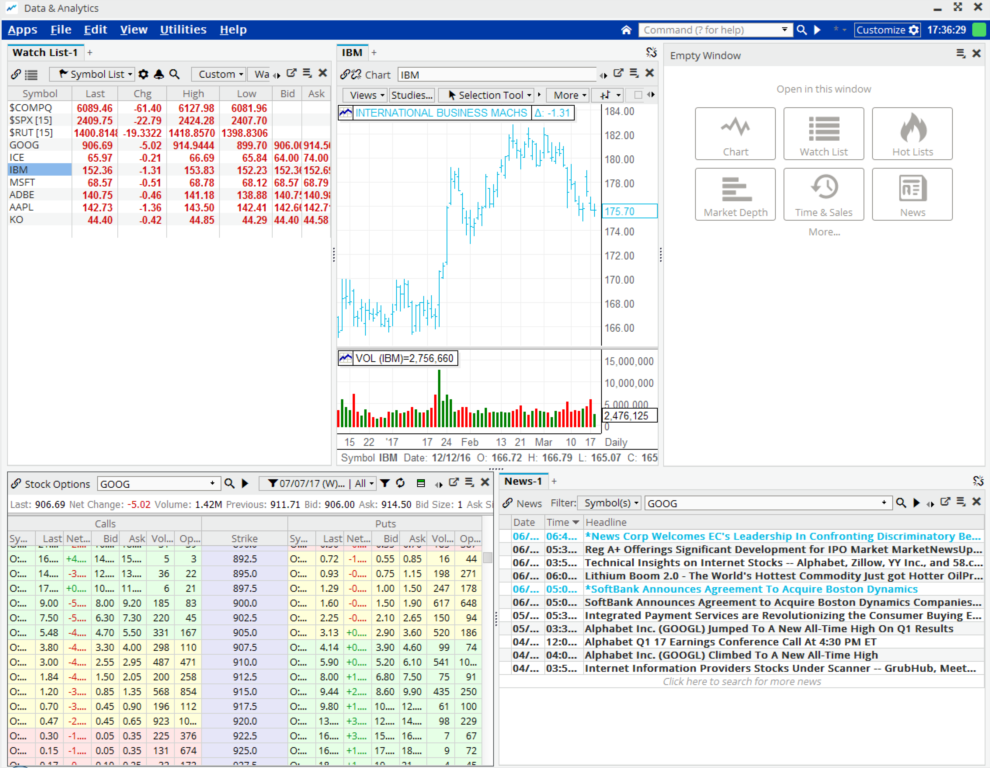Expand the Views dropdown in the Chart

[366, 95]
